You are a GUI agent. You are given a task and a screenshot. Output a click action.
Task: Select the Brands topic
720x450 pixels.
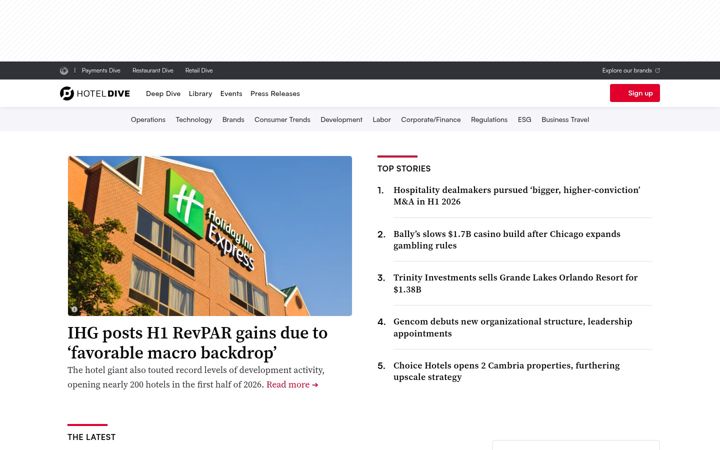(233, 119)
